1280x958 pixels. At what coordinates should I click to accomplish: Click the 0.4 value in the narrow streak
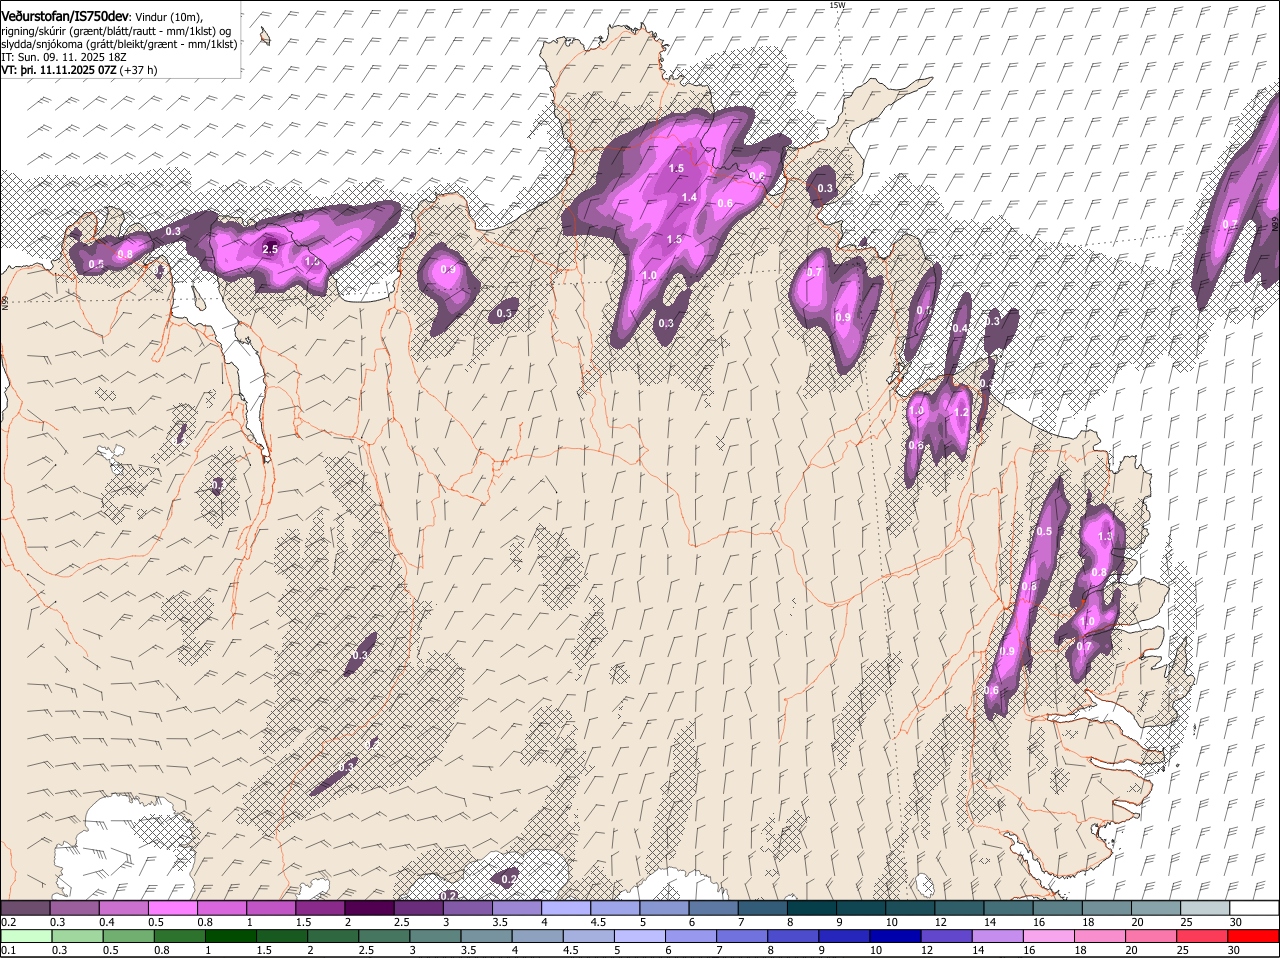[x=960, y=328]
